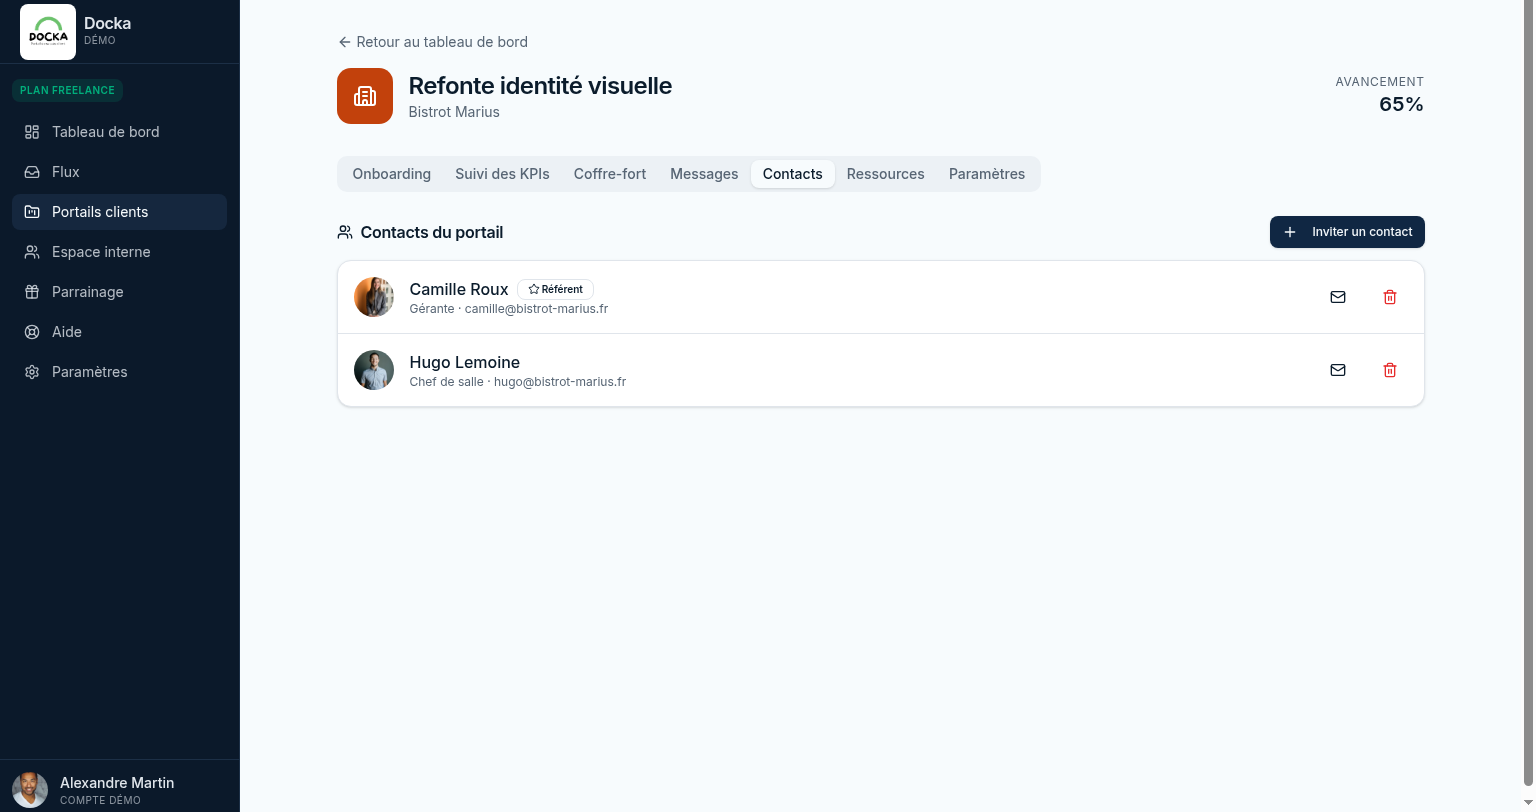Open the project Paramètres tab
The image size is (1536, 812).
pyautogui.click(x=987, y=174)
